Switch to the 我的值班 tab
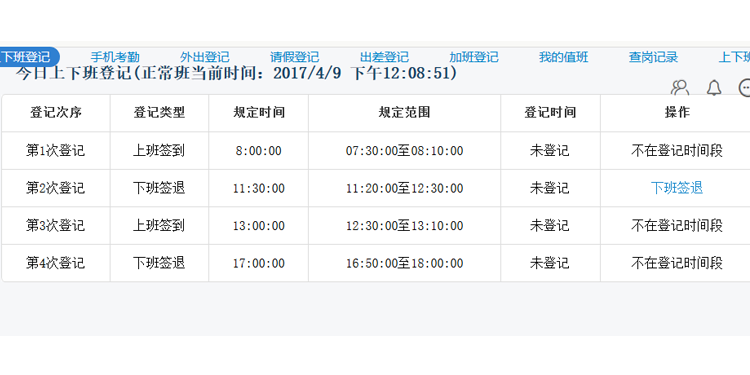The image size is (750, 375). 563,57
